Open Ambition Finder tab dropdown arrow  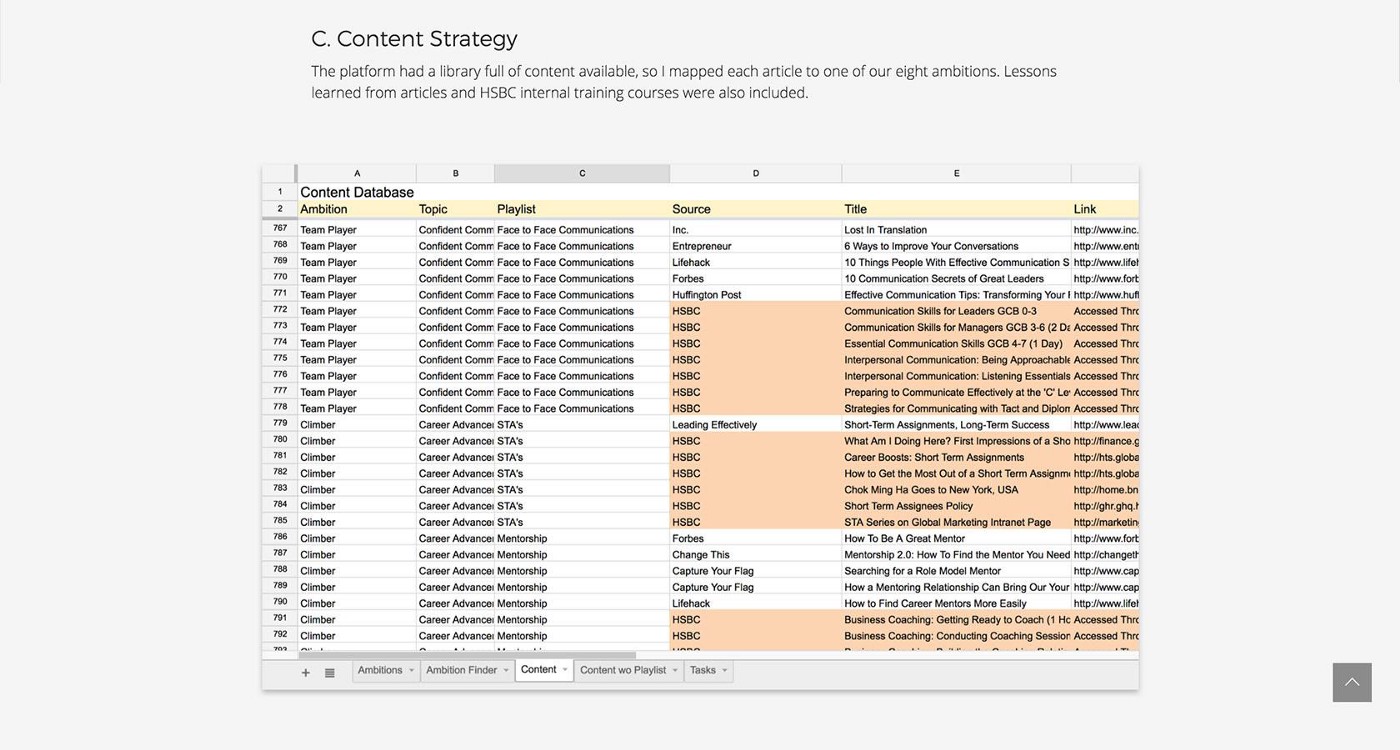(x=506, y=670)
